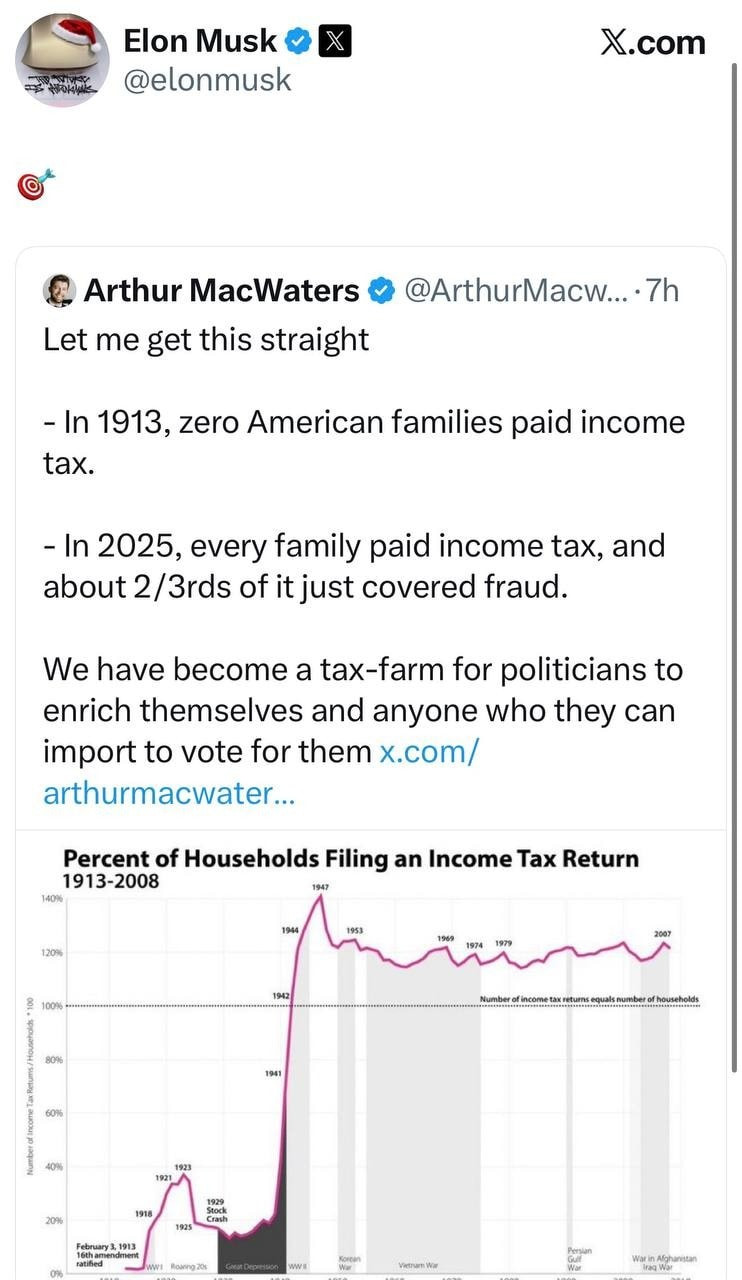742x1280 pixels.
Task: Open the @elonmusk handle
Action: 207,80
